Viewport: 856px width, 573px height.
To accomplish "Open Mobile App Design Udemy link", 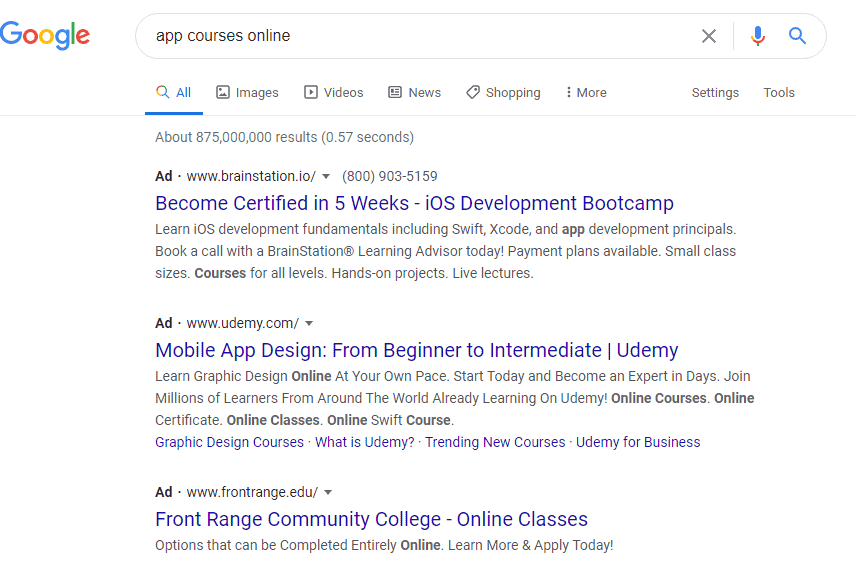I will (417, 350).
